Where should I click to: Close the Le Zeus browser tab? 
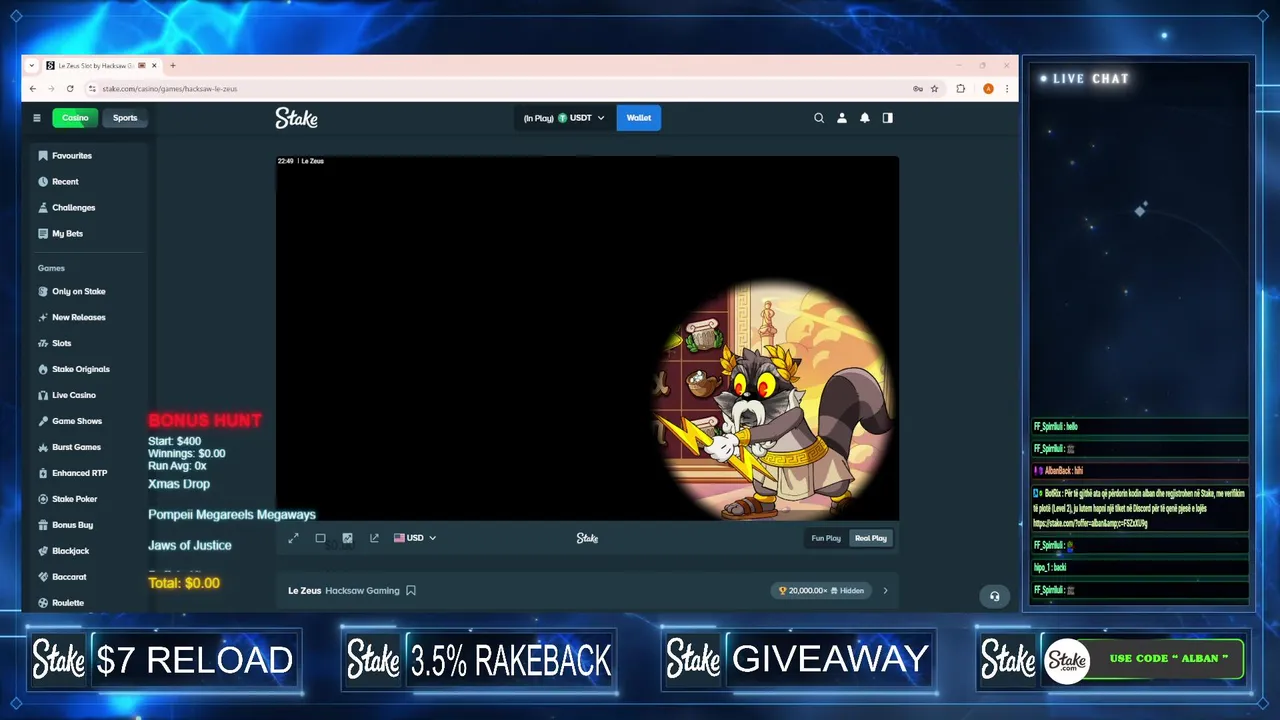point(154,66)
